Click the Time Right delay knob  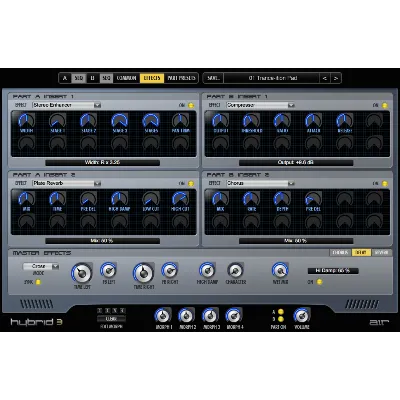(x=144, y=273)
